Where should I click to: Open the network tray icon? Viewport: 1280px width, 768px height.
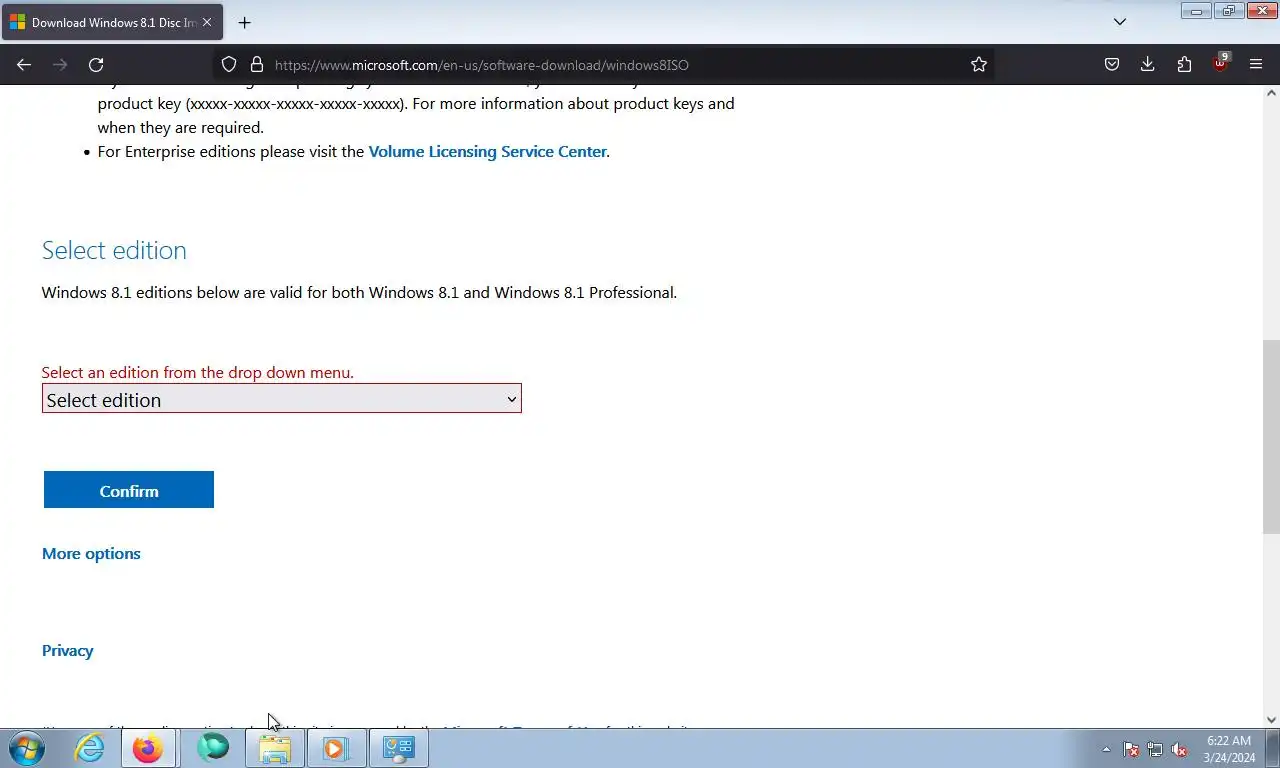pos(1155,749)
